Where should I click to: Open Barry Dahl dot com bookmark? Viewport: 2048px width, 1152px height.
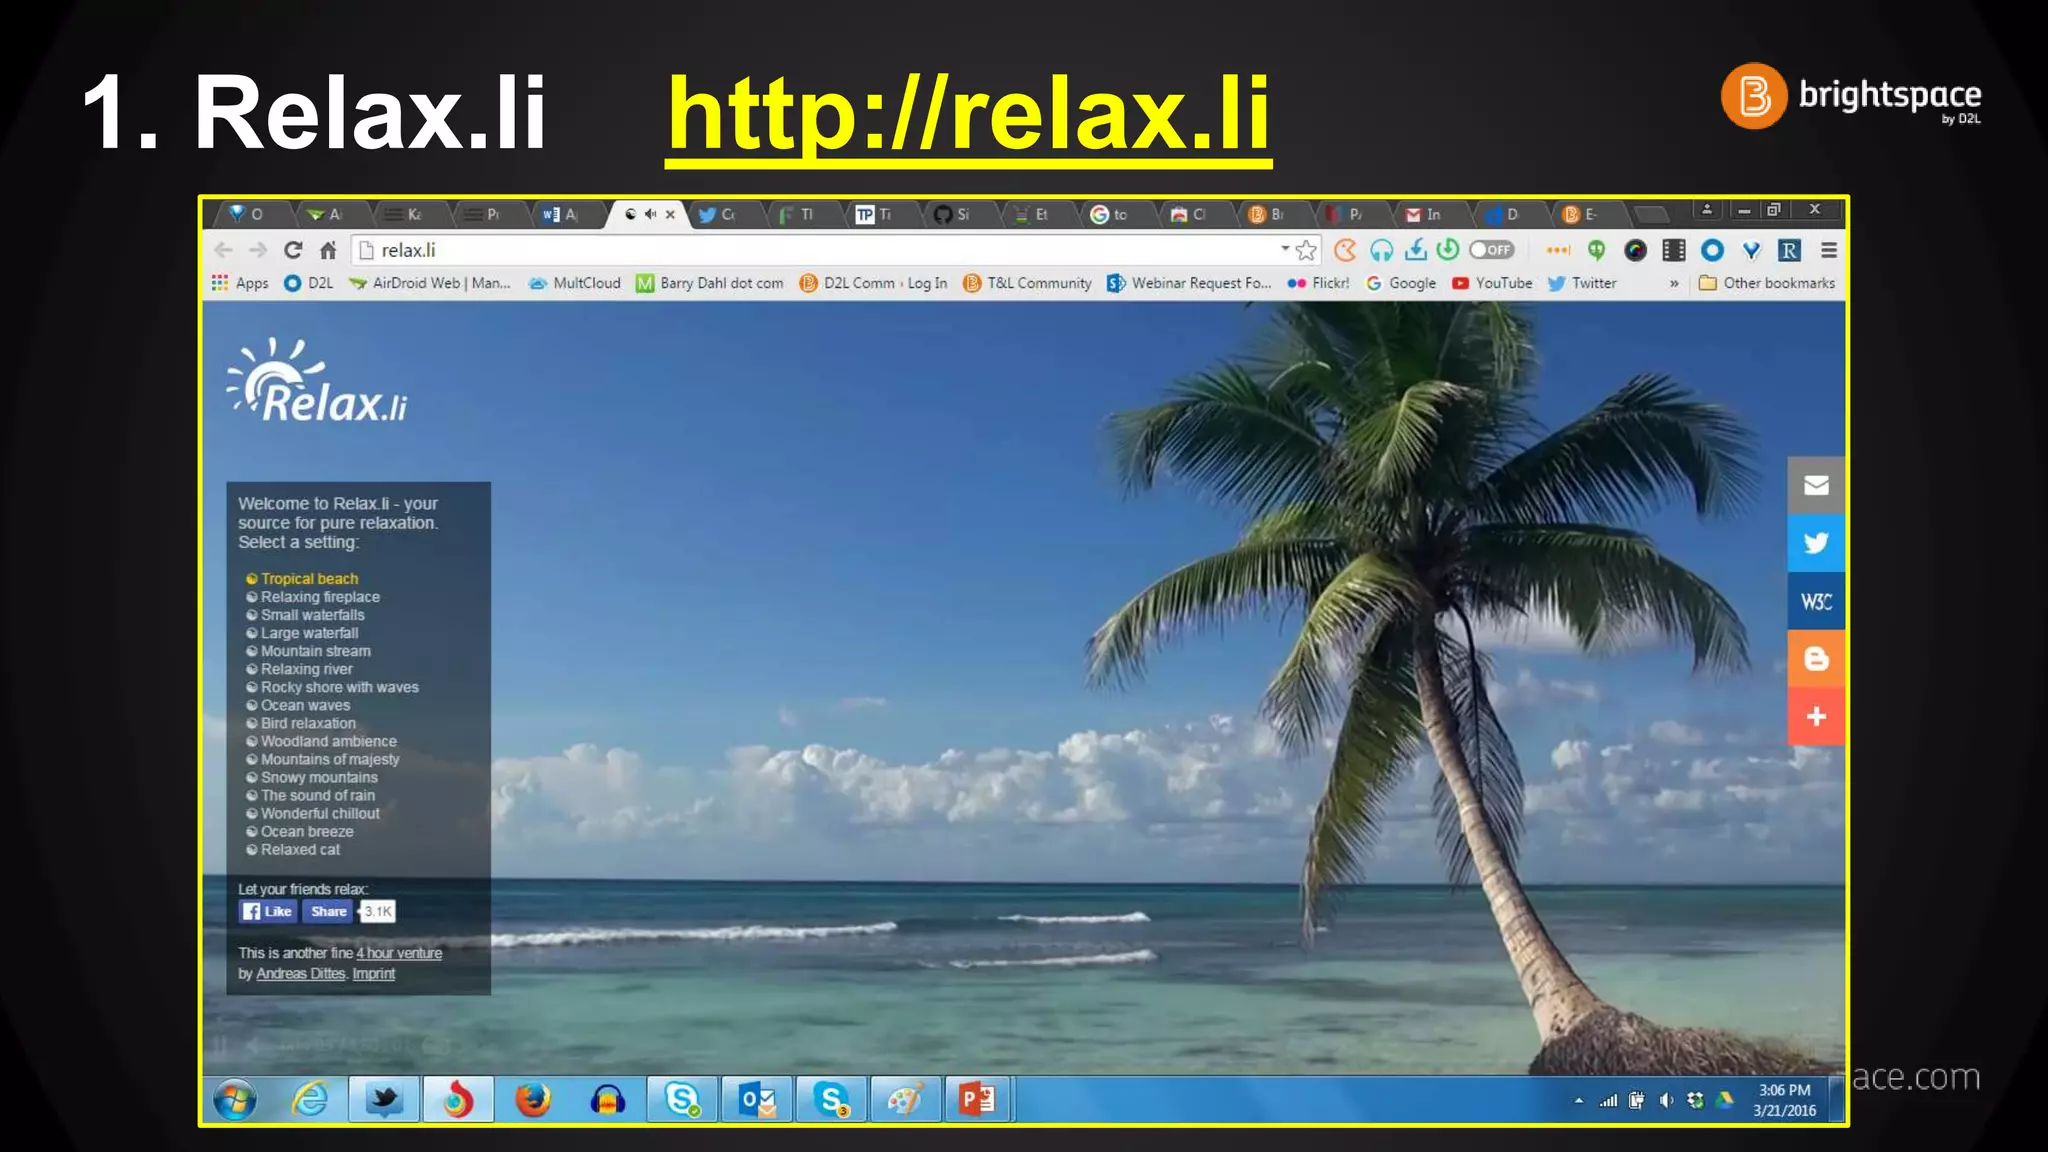[x=710, y=283]
